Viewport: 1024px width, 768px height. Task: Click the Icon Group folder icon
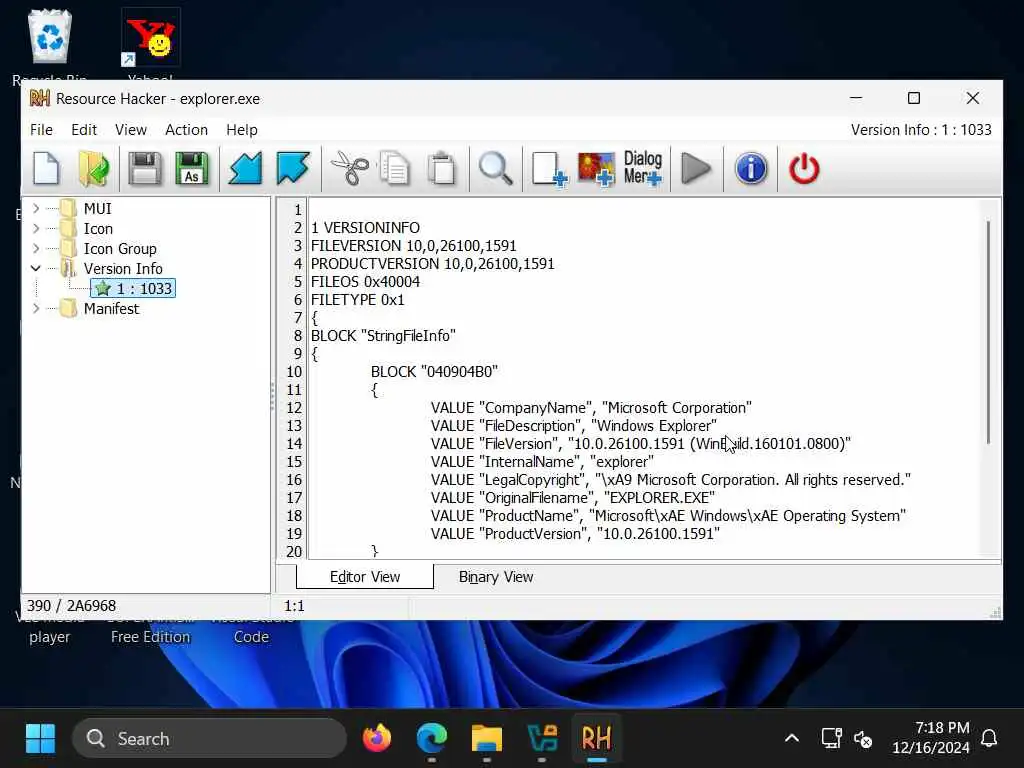(x=68, y=249)
